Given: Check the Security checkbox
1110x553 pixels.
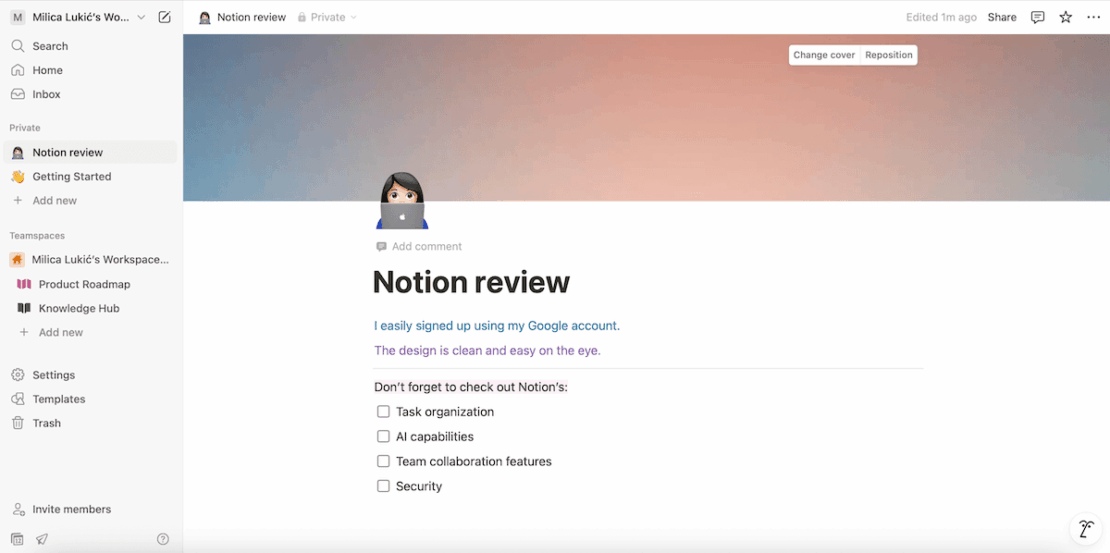Looking at the screenshot, I should pyautogui.click(x=383, y=486).
